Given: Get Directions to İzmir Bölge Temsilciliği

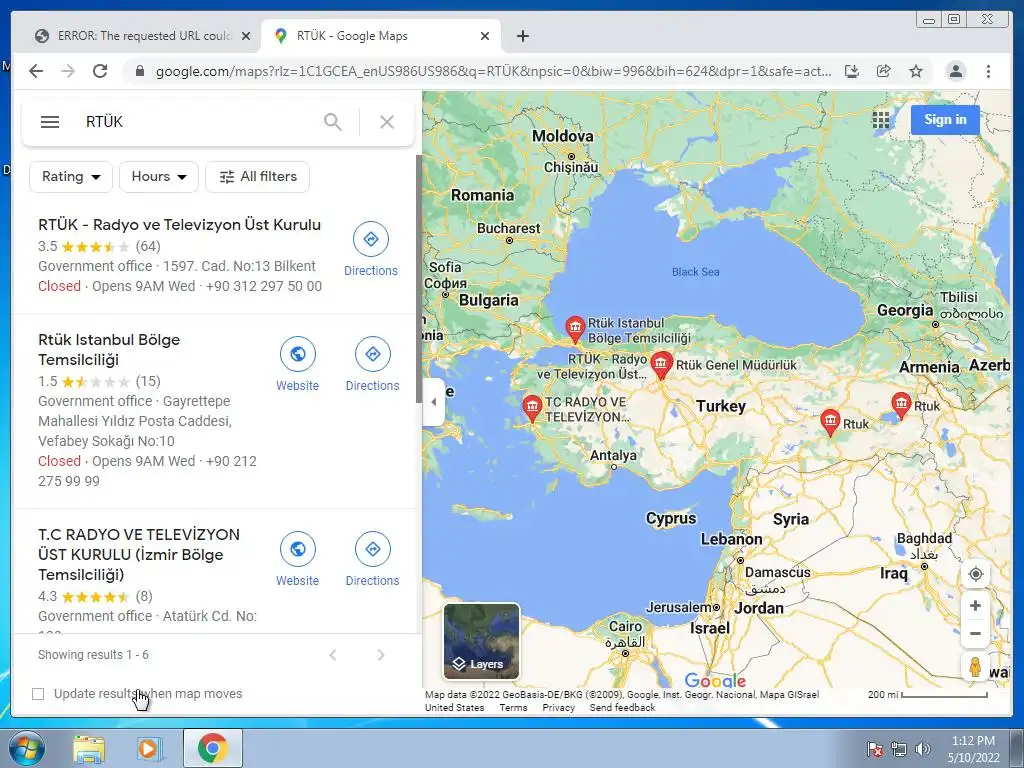Looking at the screenshot, I should point(372,560).
